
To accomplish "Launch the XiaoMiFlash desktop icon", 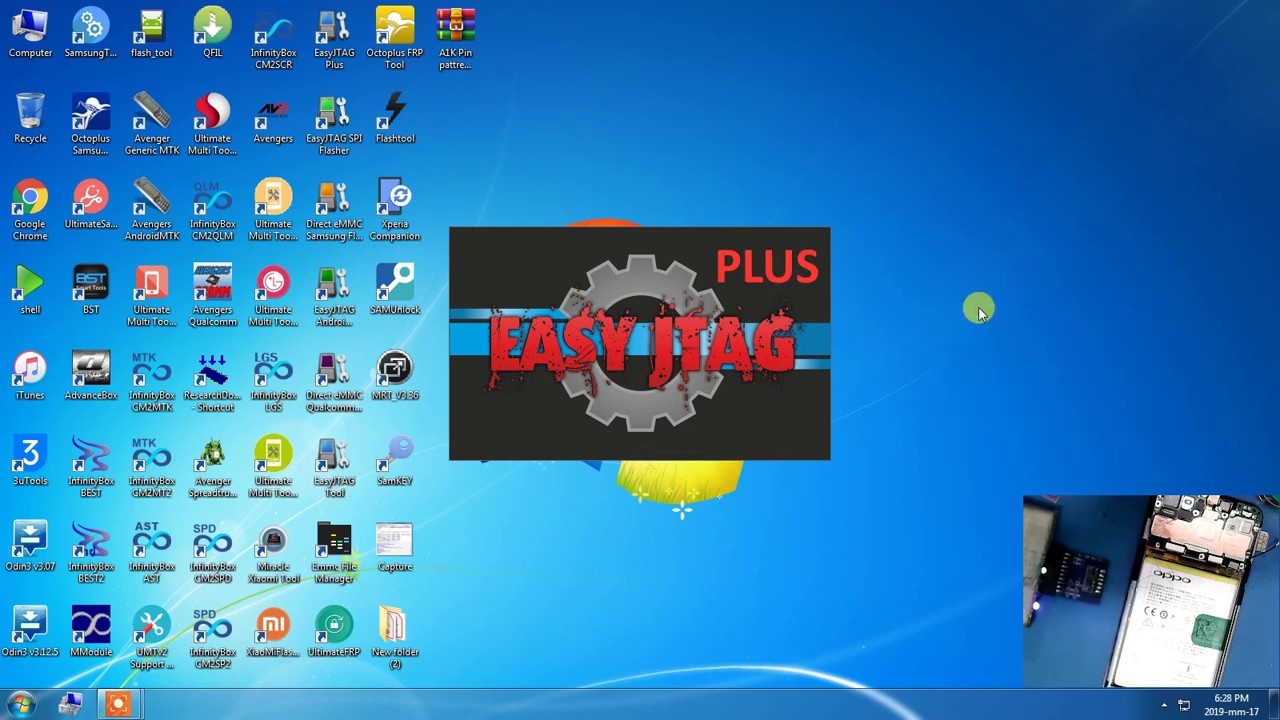I will coord(273,633).
